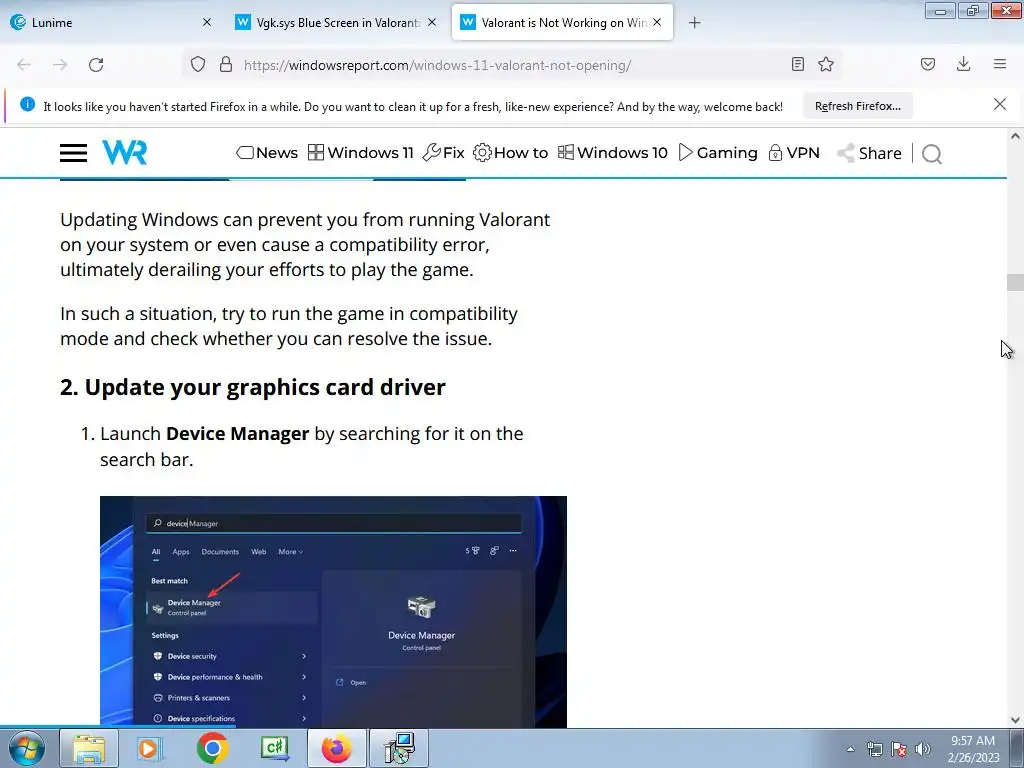
Task: Bookmark this page with the star icon
Action: (826, 64)
